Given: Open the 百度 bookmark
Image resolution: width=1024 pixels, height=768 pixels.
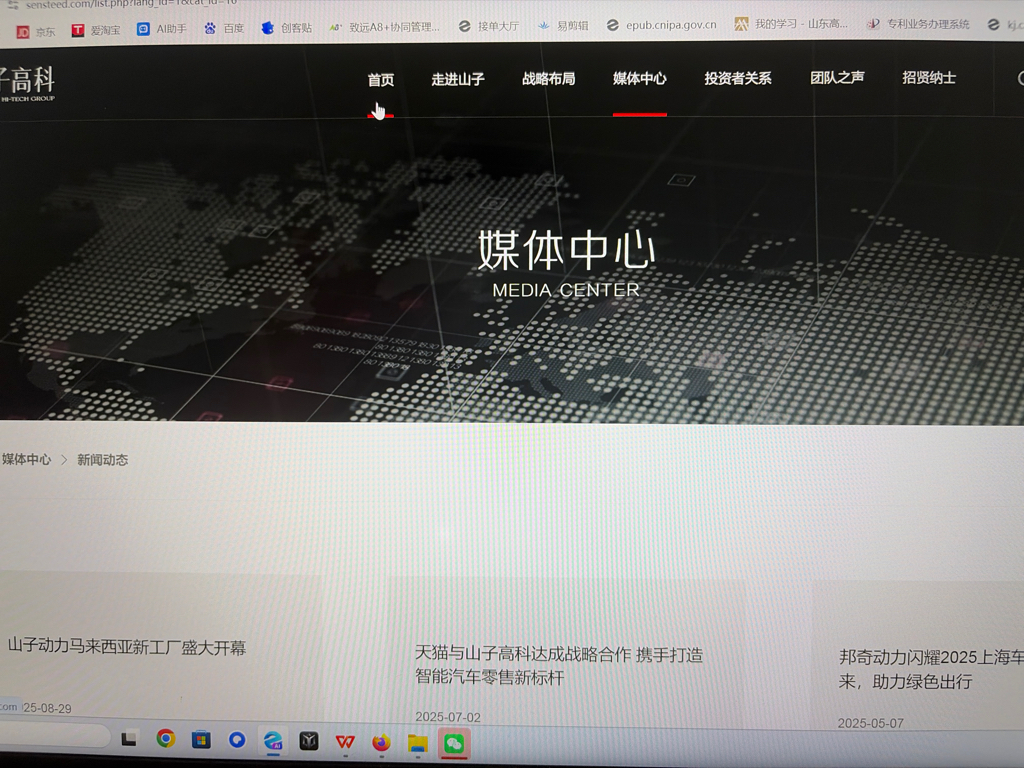Looking at the screenshot, I should [x=224, y=28].
